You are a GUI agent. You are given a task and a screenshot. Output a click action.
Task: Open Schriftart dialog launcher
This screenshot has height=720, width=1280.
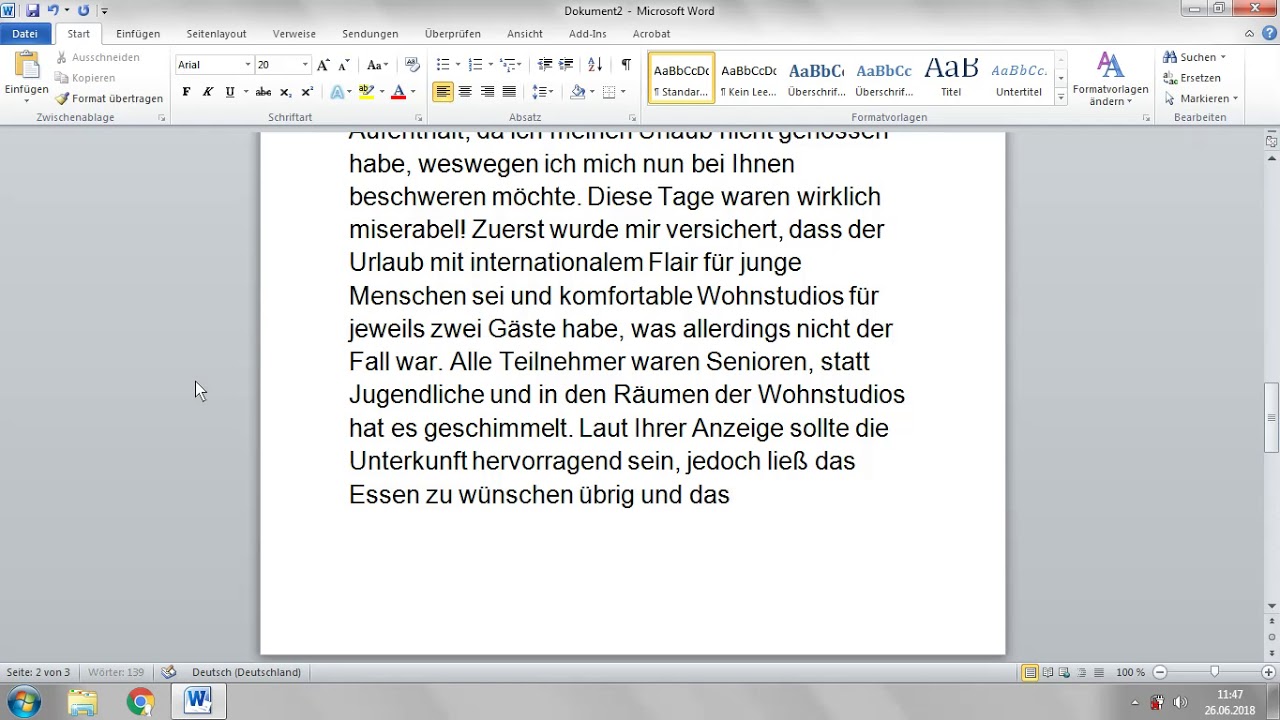point(417,118)
